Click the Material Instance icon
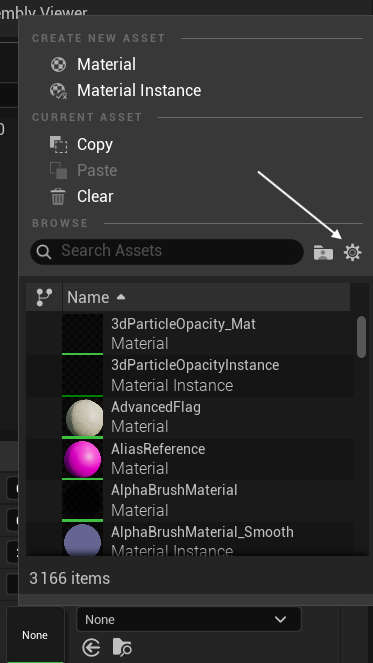Image resolution: width=373 pixels, height=663 pixels. point(58,90)
